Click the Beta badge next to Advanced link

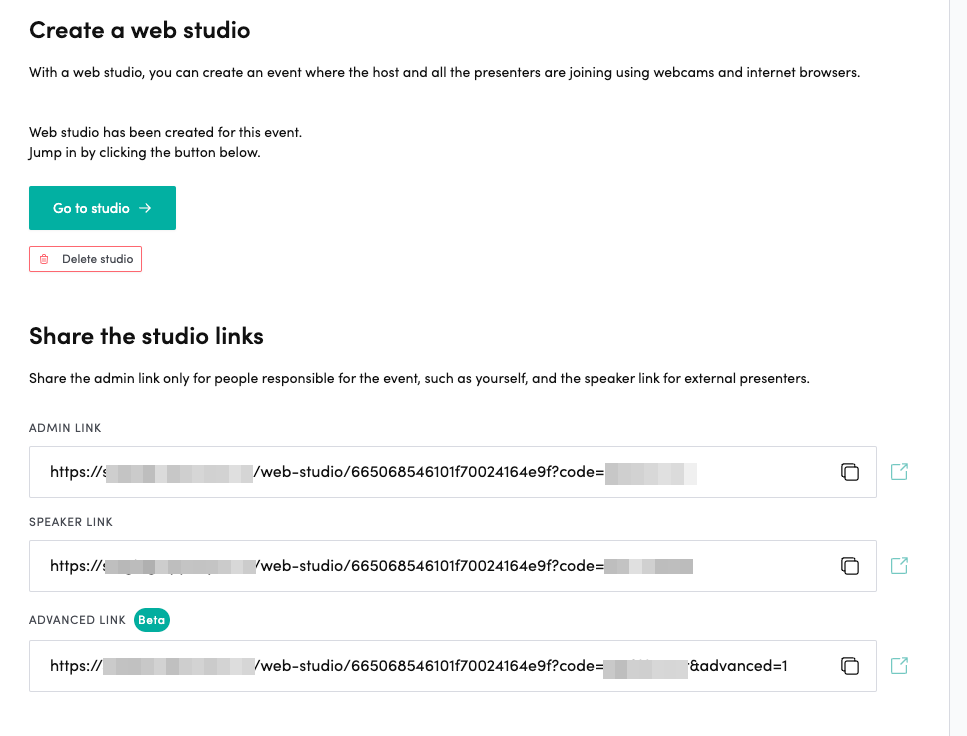click(x=151, y=620)
